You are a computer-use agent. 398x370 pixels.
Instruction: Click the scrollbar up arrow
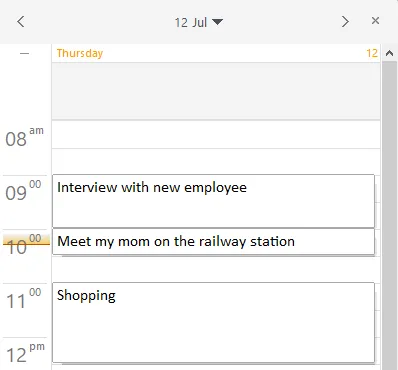point(389,53)
